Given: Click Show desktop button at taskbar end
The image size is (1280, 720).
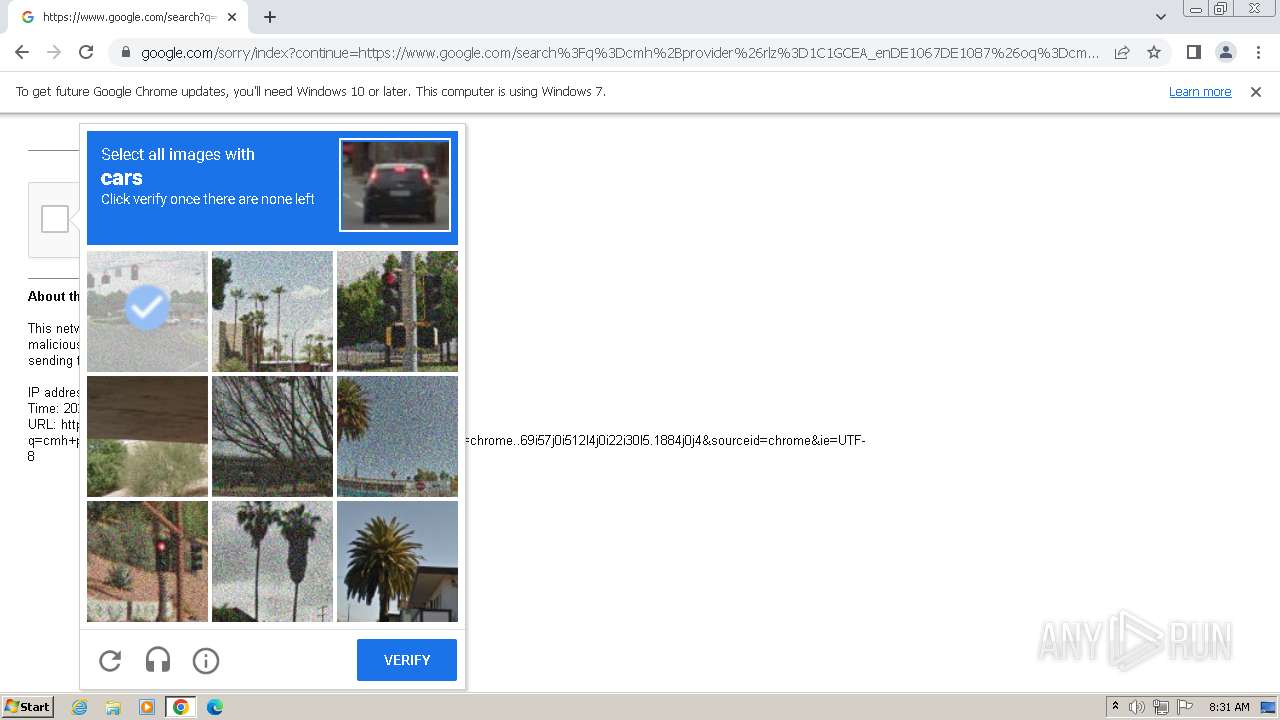Looking at the screenshot, I should [x=1270, y=707].
